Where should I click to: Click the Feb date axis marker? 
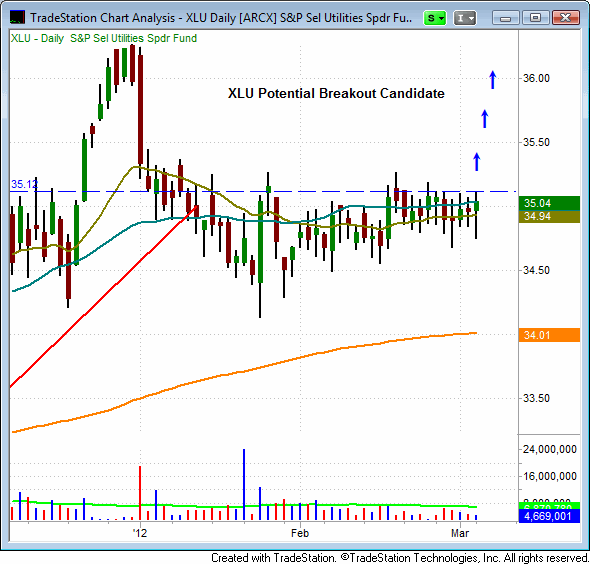300,533
